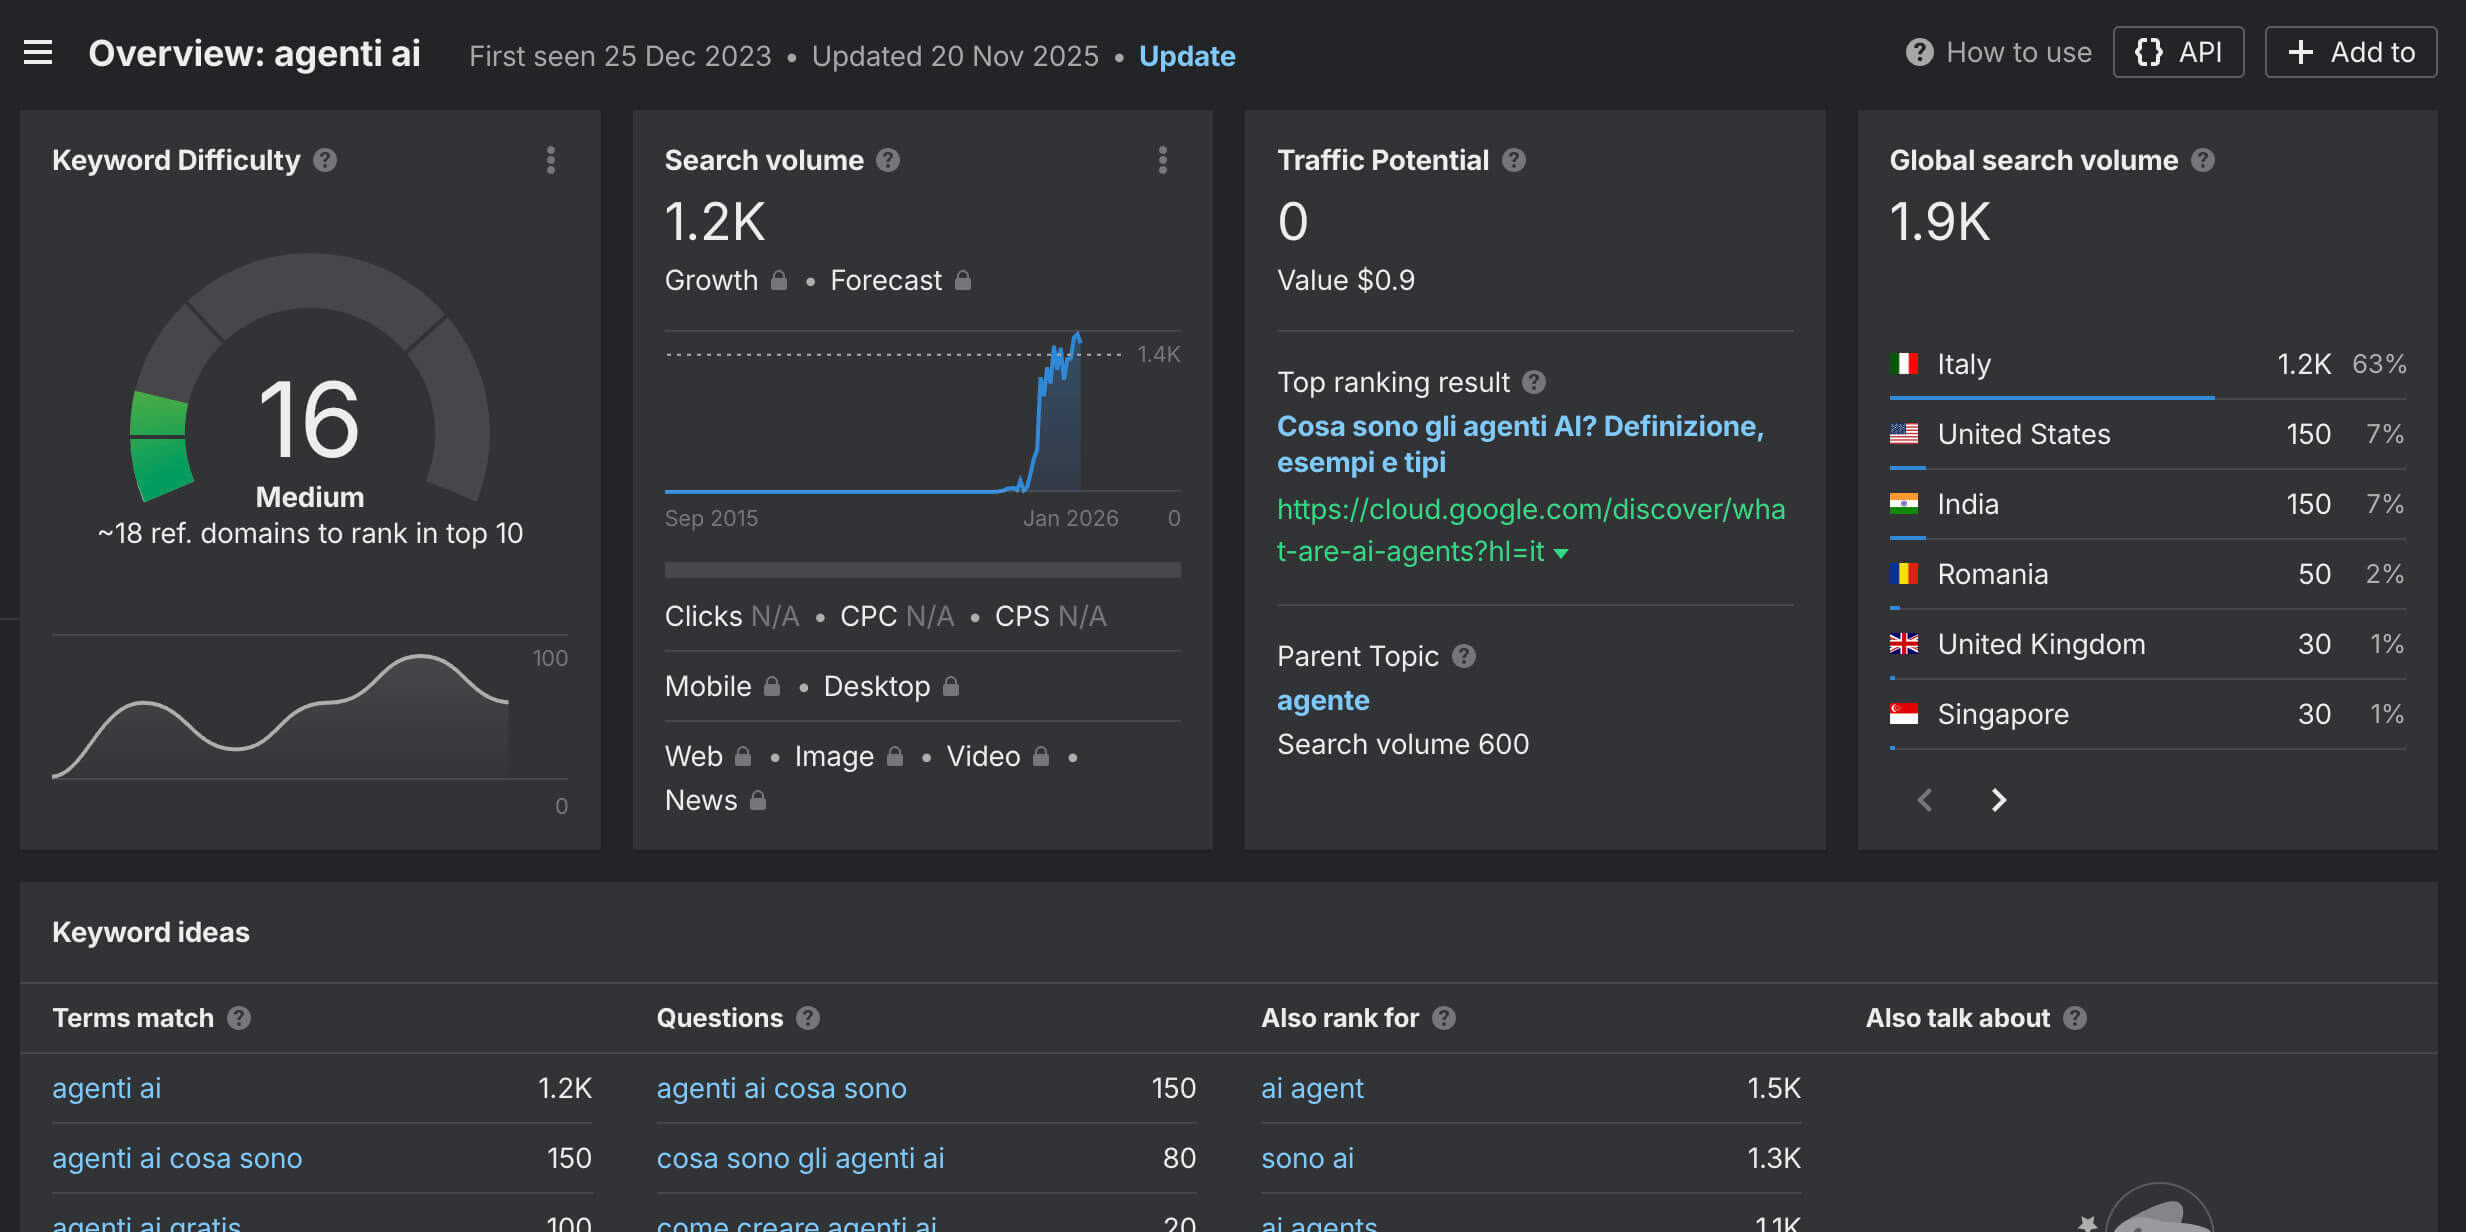2466x1232 pixels.
Task: Select the Singapore country row
Action: click(x=2147, y=714)
